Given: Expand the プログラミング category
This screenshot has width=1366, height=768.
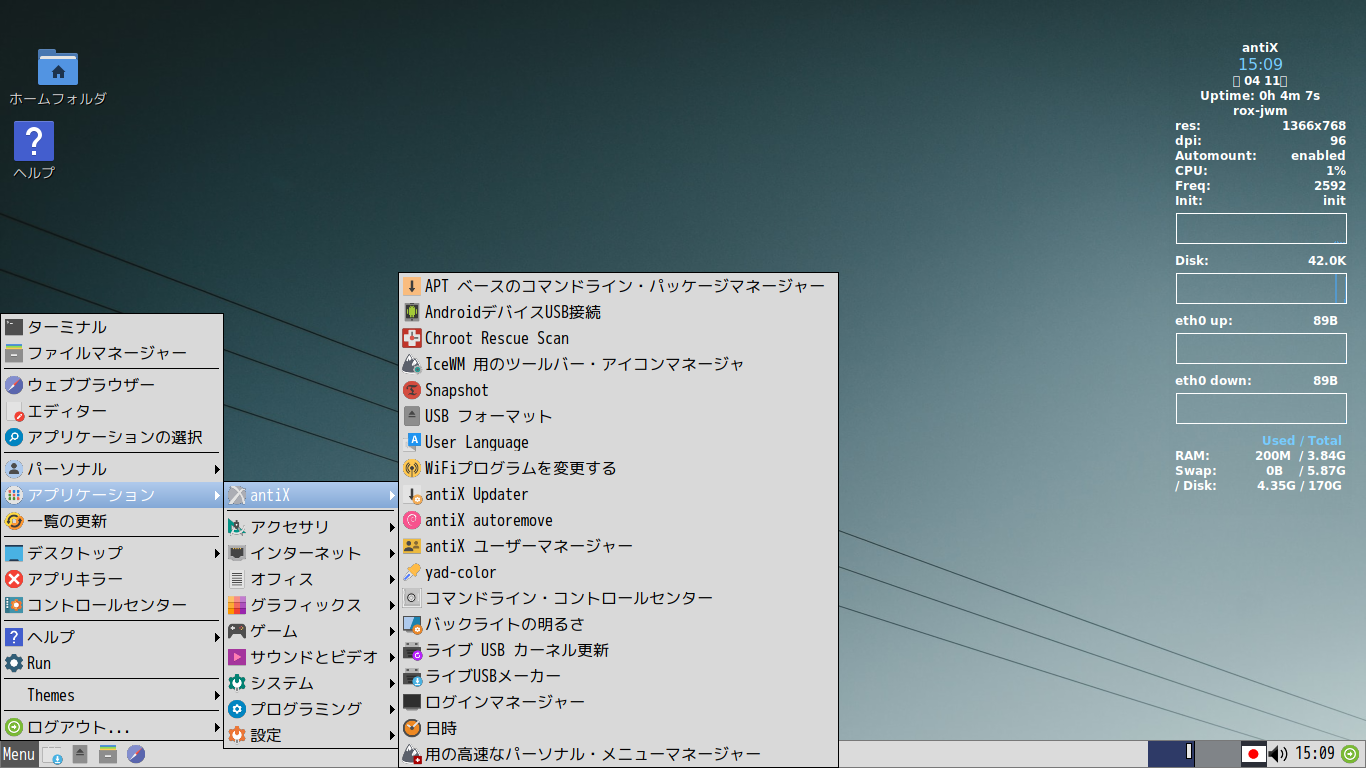Looking at the screenshot, I should point(311,709).
